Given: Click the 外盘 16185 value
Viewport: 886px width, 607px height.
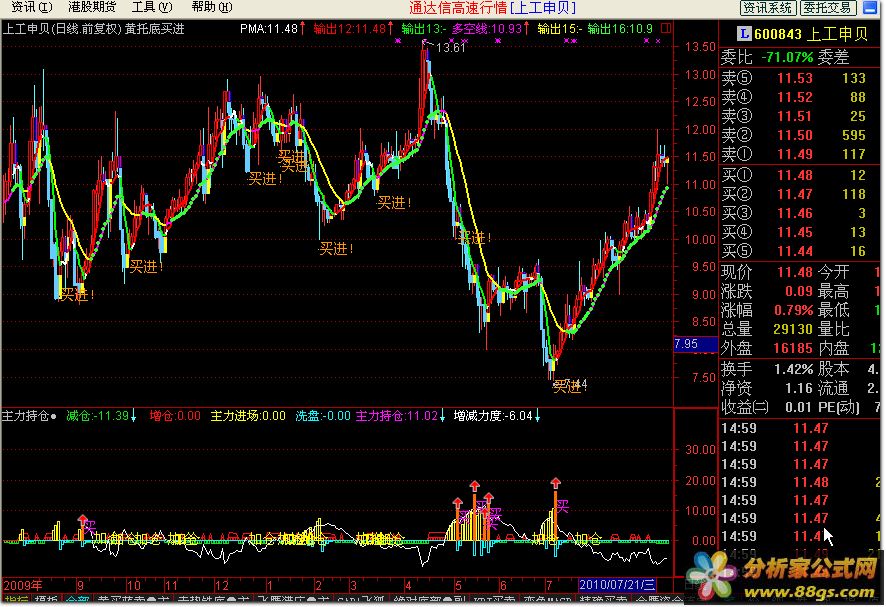Looking at the screenshot, I should 793,348.
